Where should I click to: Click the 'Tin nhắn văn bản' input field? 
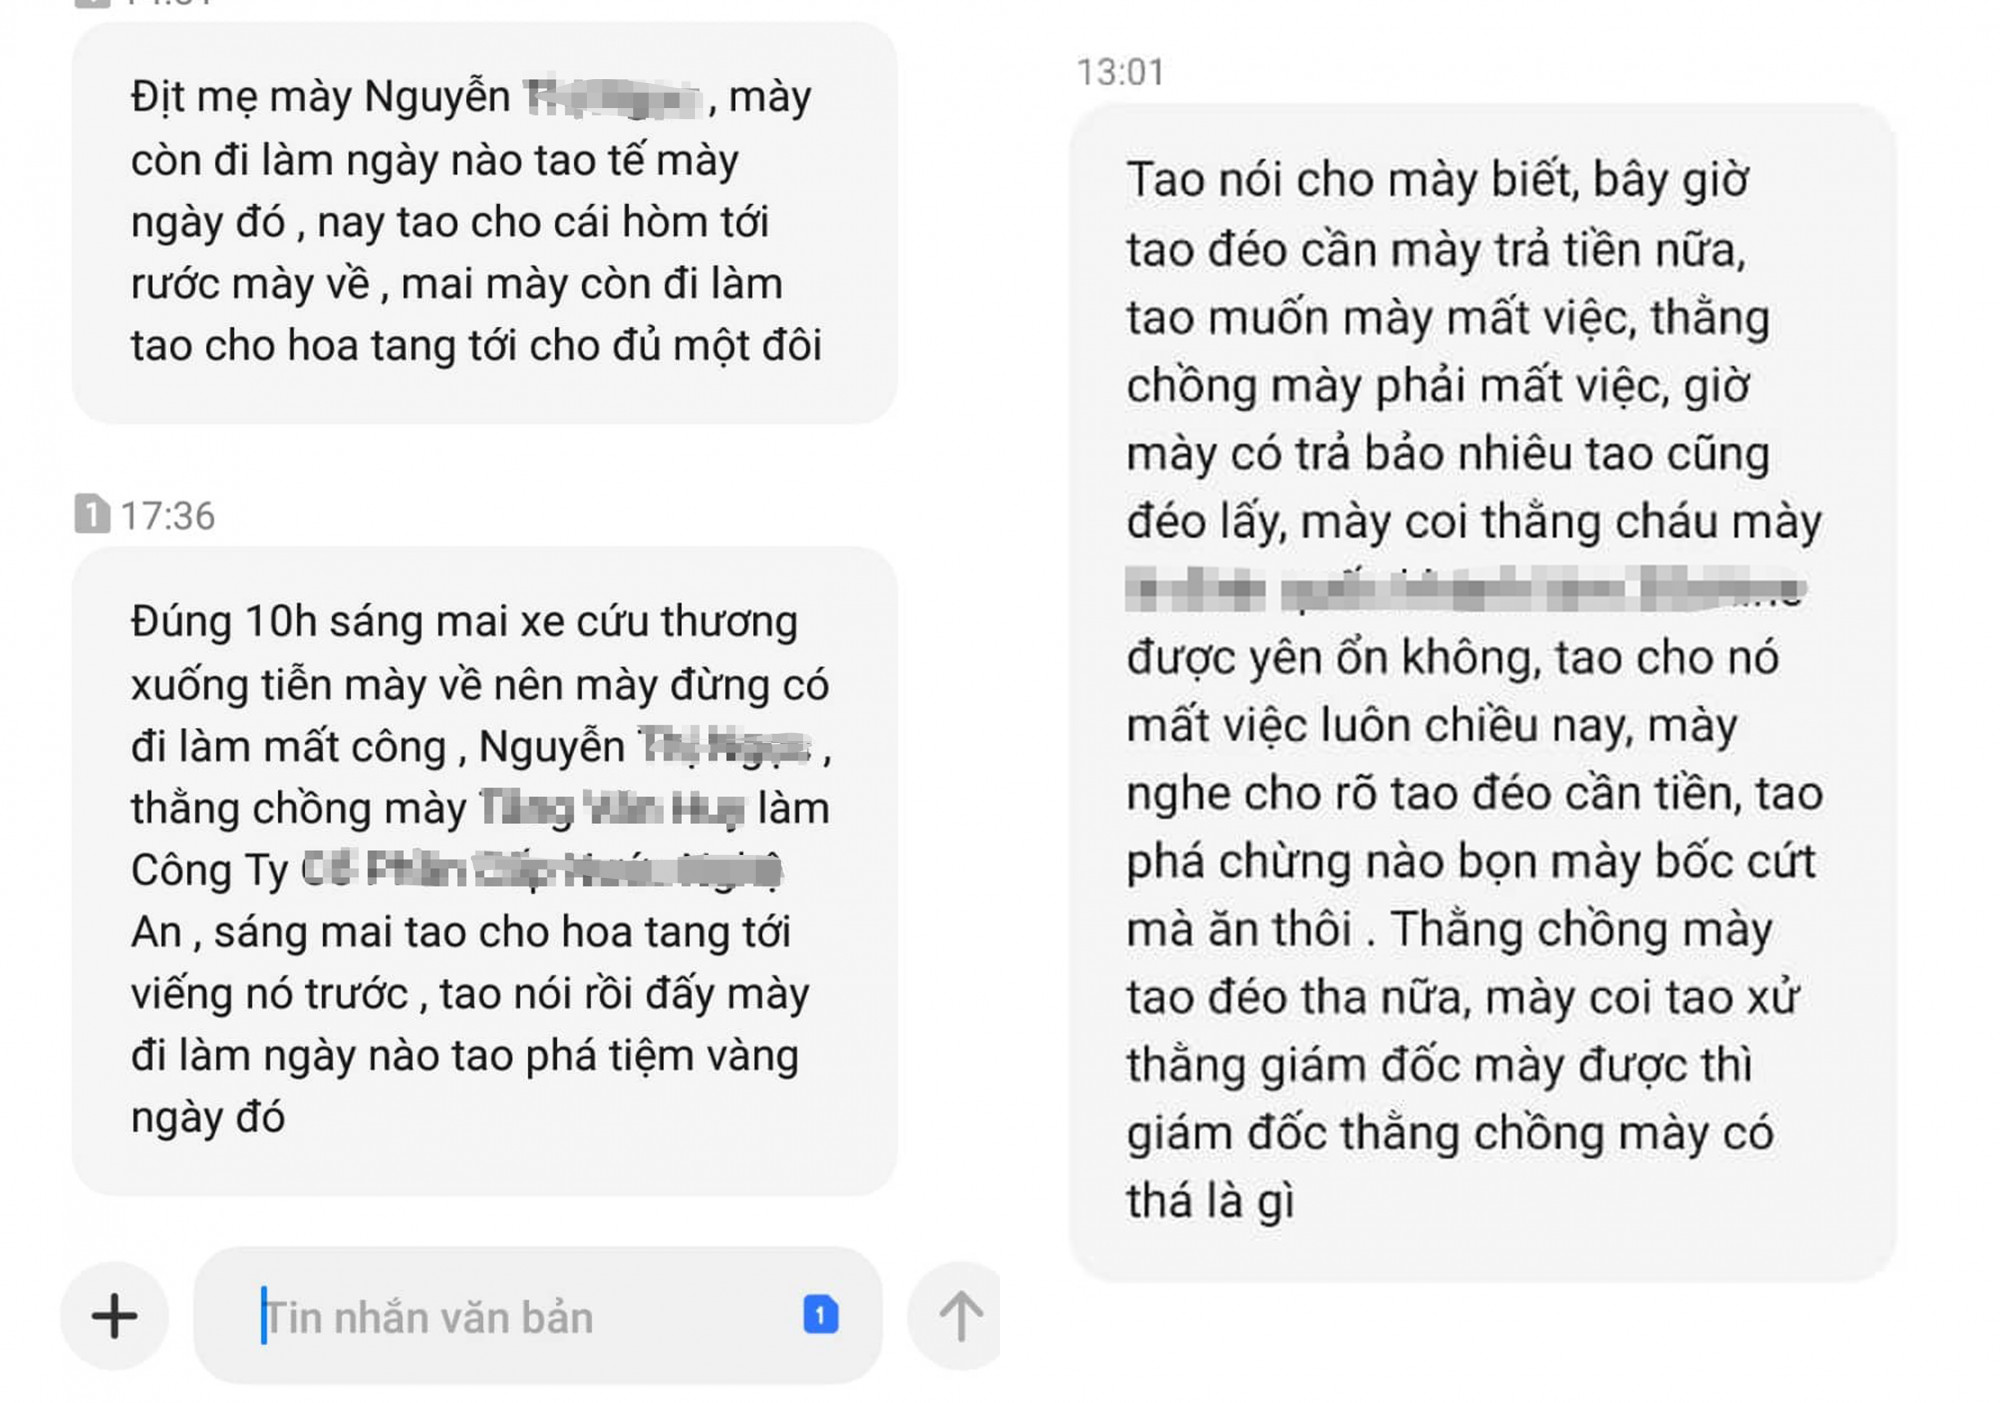(538, 1315)
